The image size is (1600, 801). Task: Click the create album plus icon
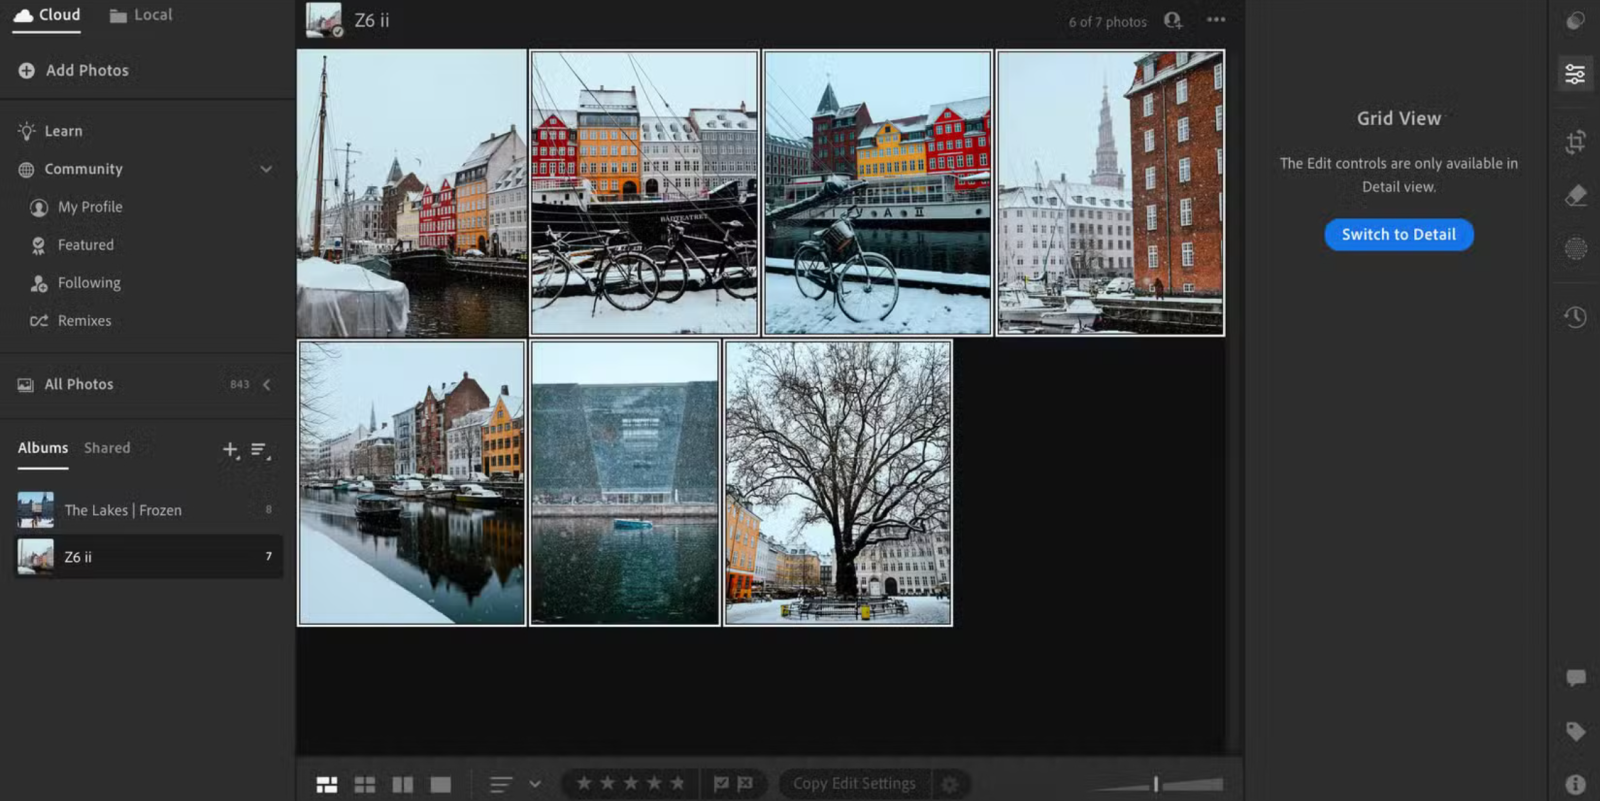[230, 450]
